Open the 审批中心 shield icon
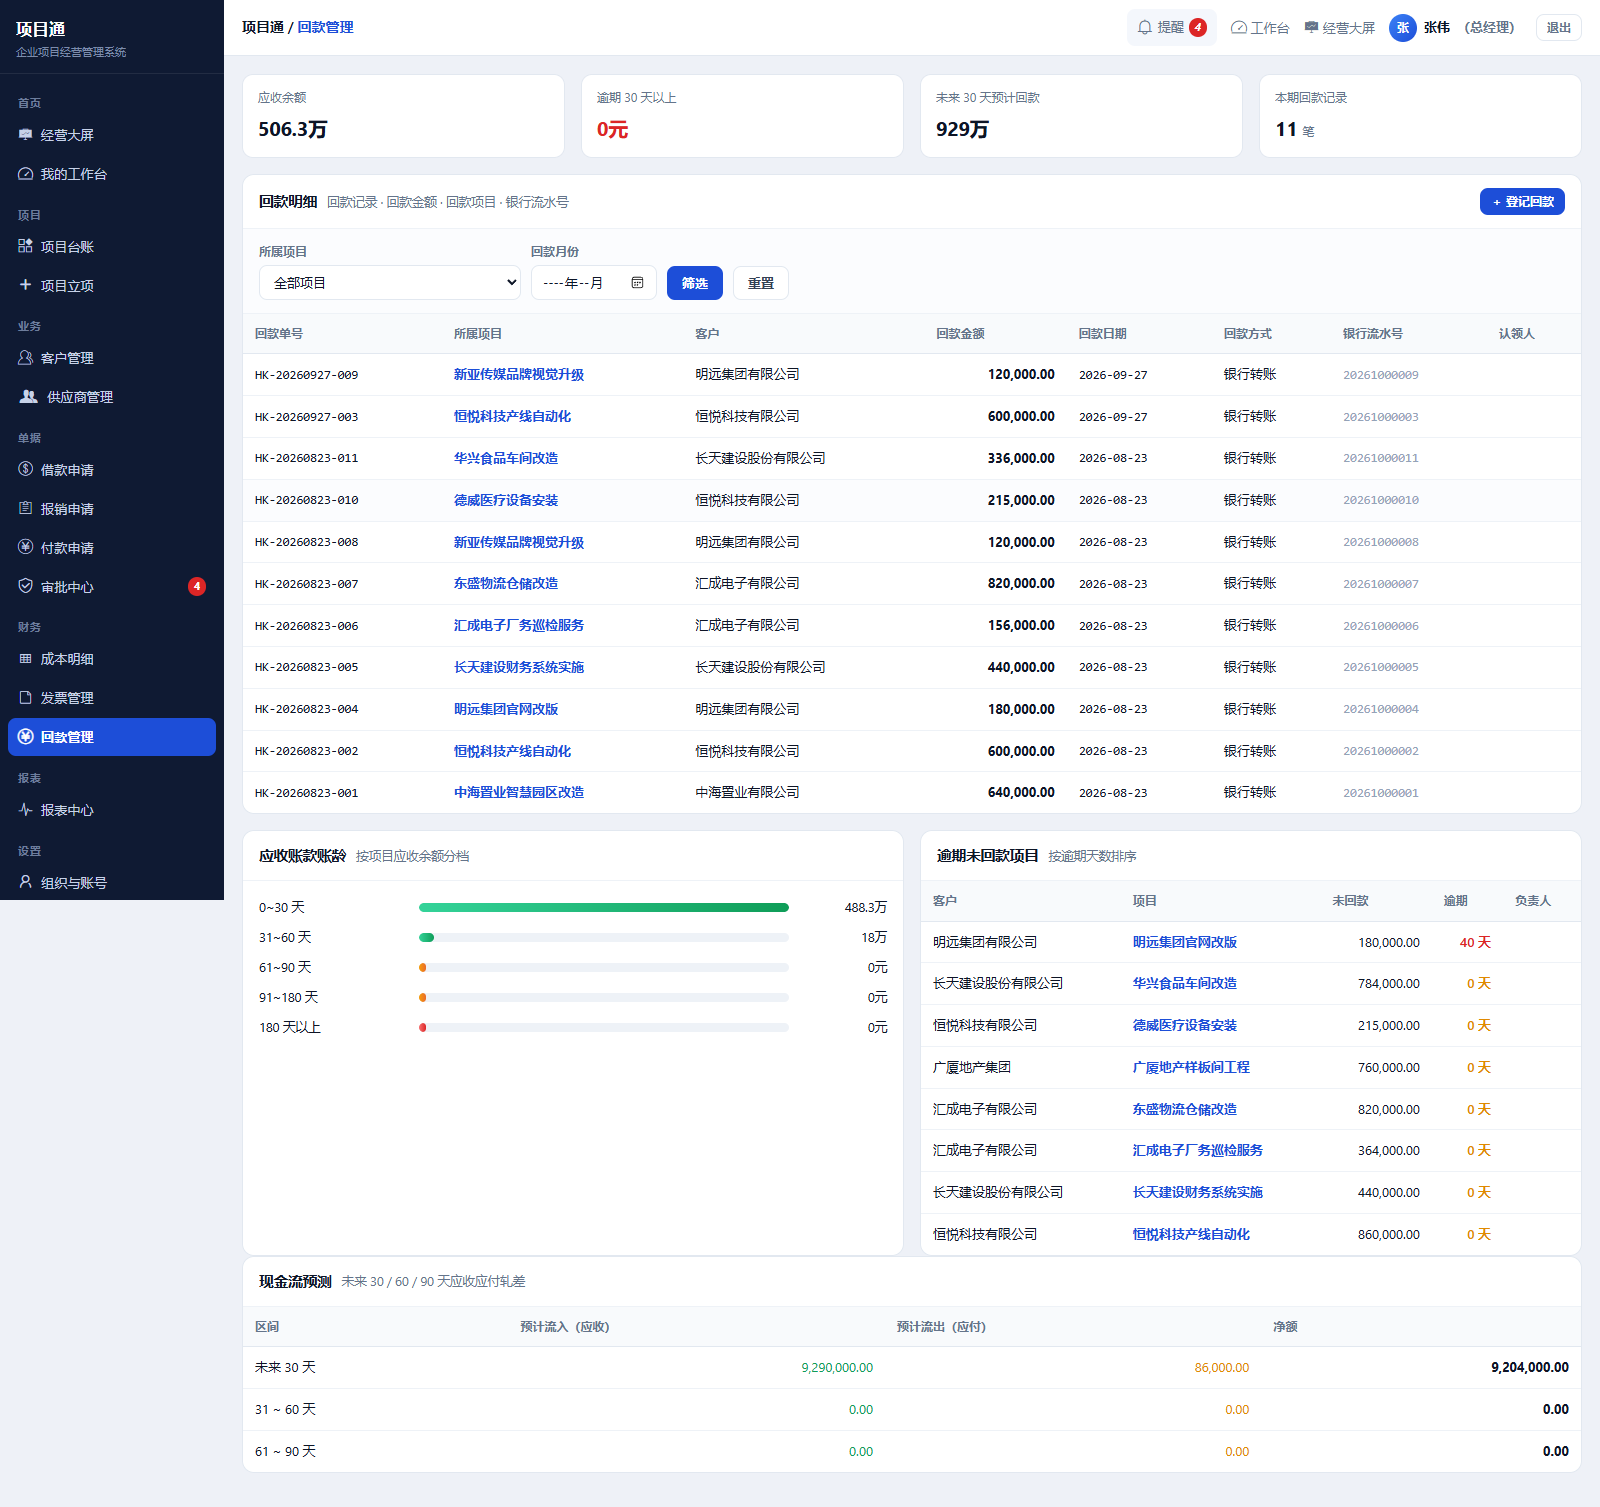Viewport: 1600px width, 1507px height. [x=26, y=586]
